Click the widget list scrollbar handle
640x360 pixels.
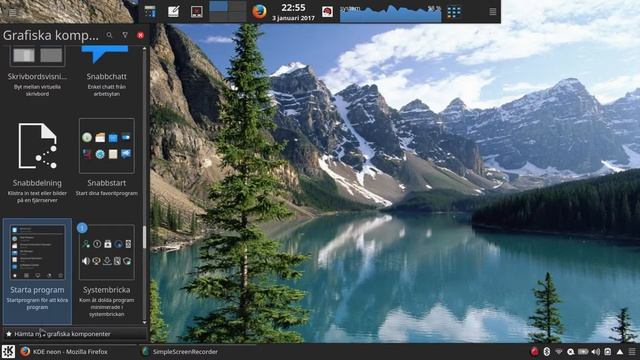coord(144,237)
